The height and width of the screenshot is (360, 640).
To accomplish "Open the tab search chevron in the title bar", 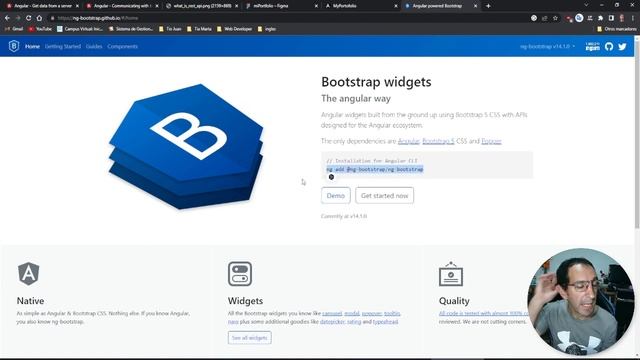I will point(586,5).
